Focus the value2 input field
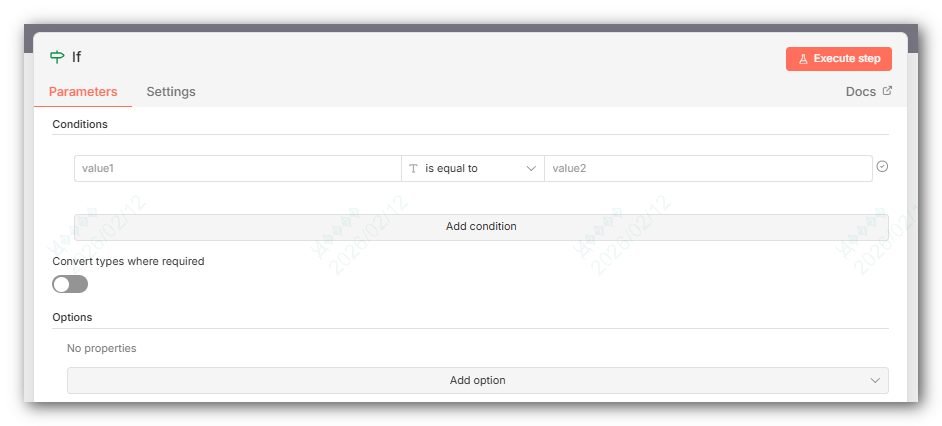 [708, 169]
